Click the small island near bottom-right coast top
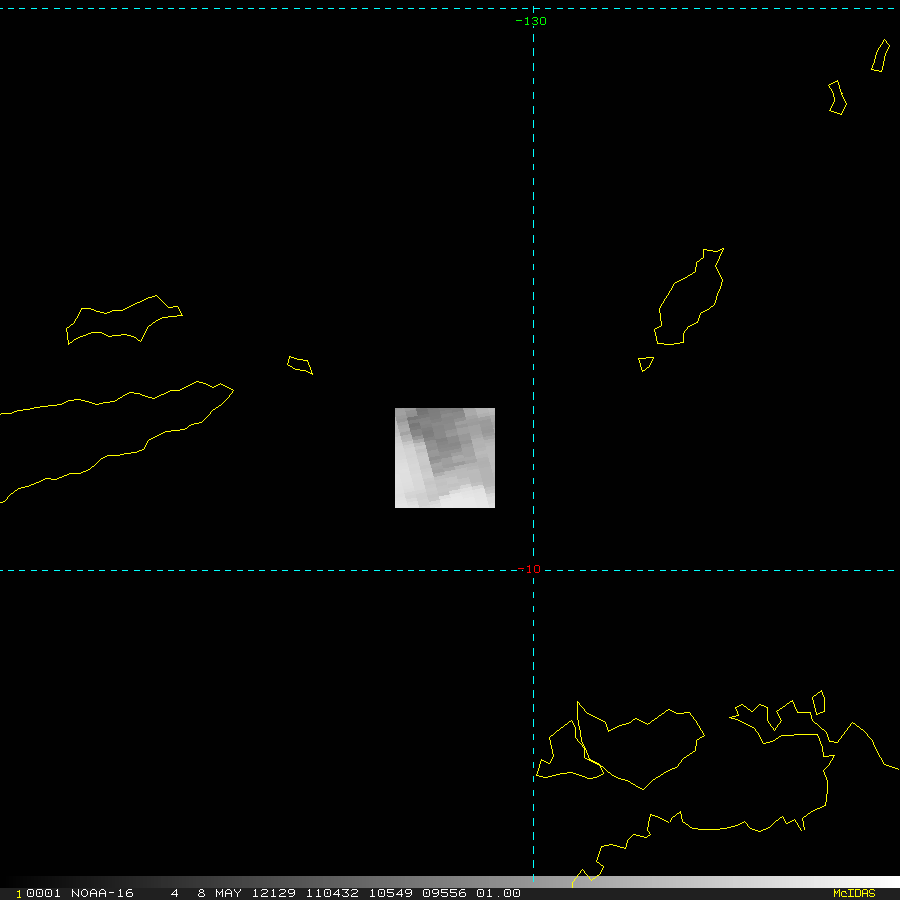Viewport: 900px width, 900px height. 818,703
